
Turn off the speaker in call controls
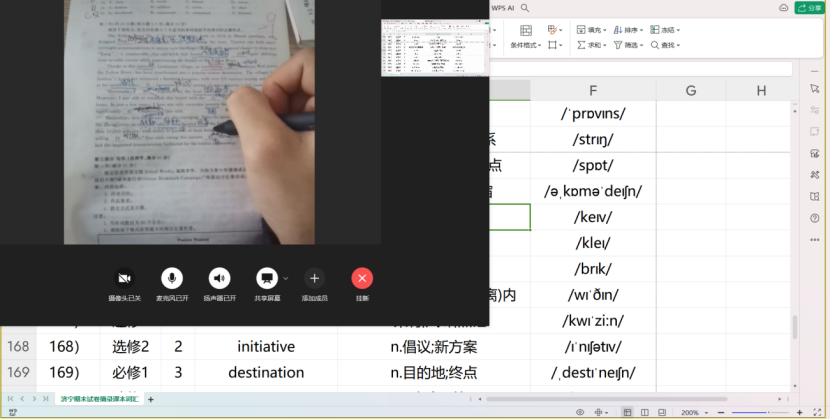(x=219, y=278)
